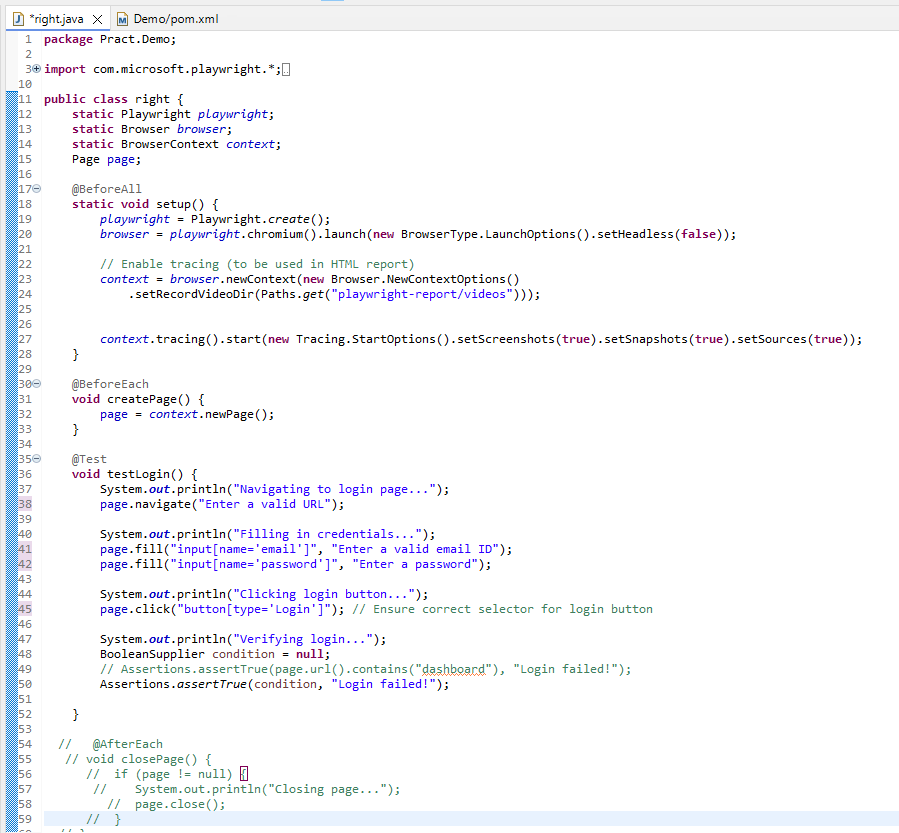
Task: Expand the folded imports at line 3
Action: tap(37, 69)
